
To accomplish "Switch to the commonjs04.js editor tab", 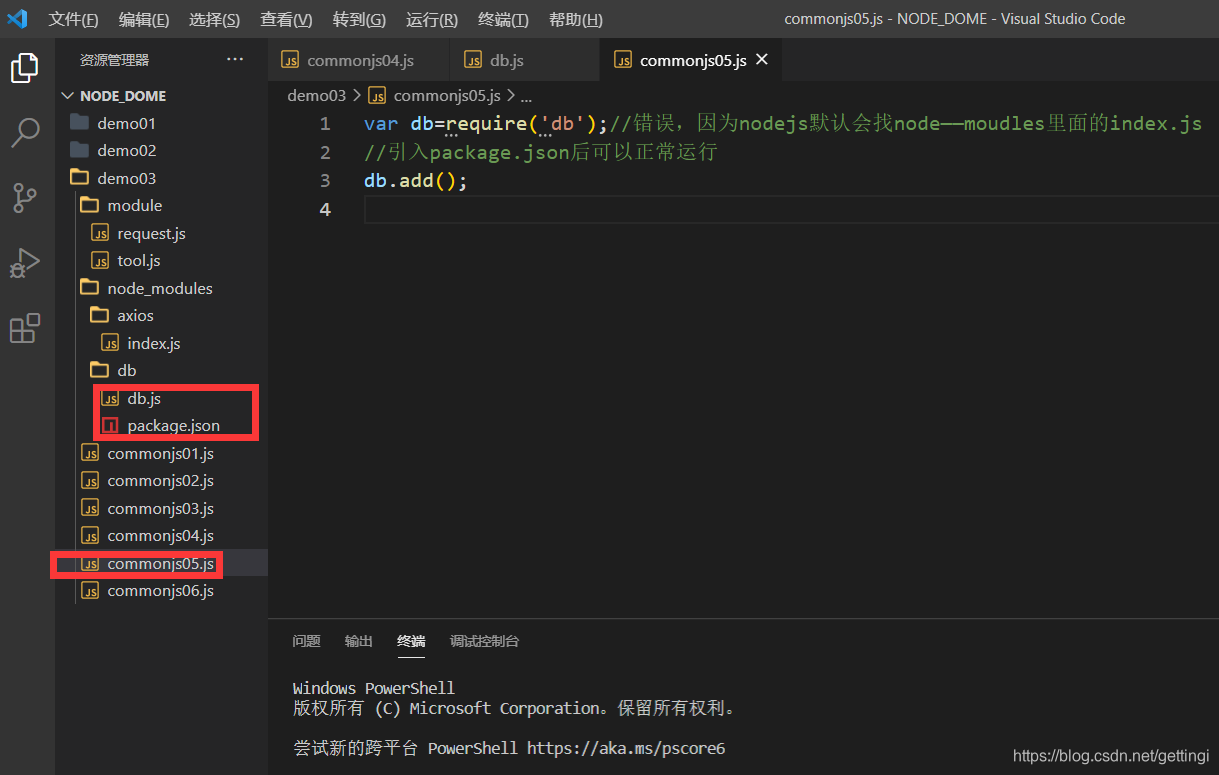I will click(x=359, y=60).
